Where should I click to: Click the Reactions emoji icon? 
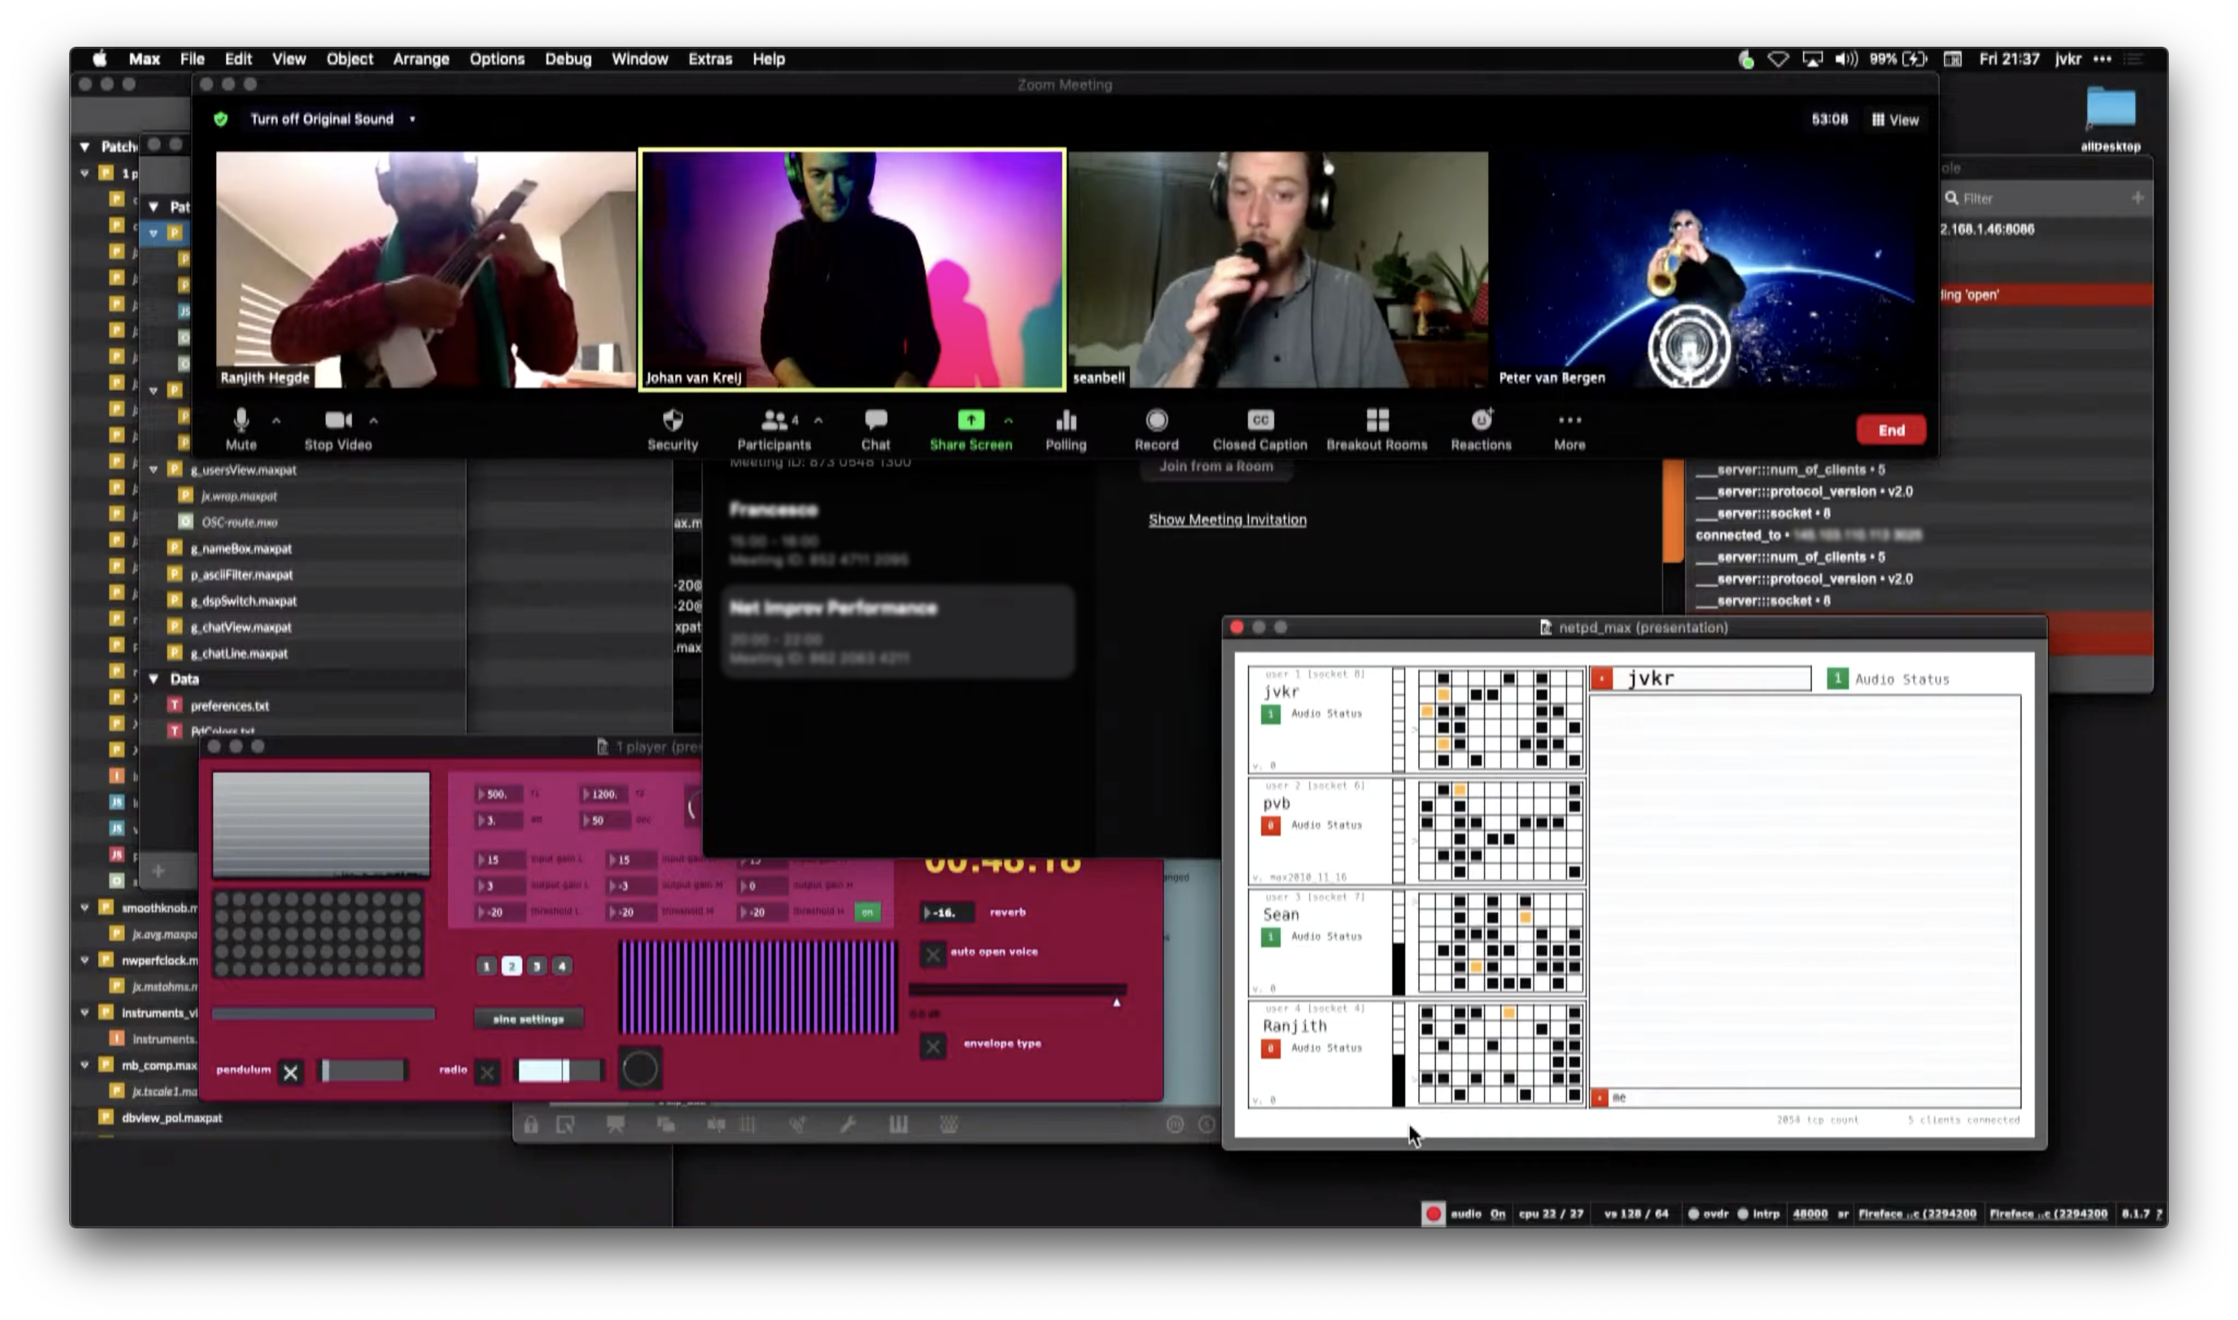click(1481, 421)
